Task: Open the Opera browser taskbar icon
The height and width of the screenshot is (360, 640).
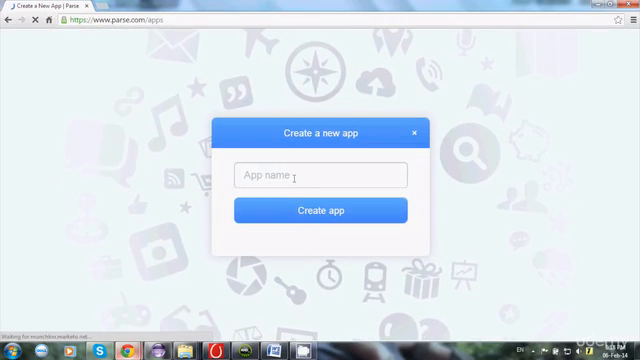Action: pos(216,351)
